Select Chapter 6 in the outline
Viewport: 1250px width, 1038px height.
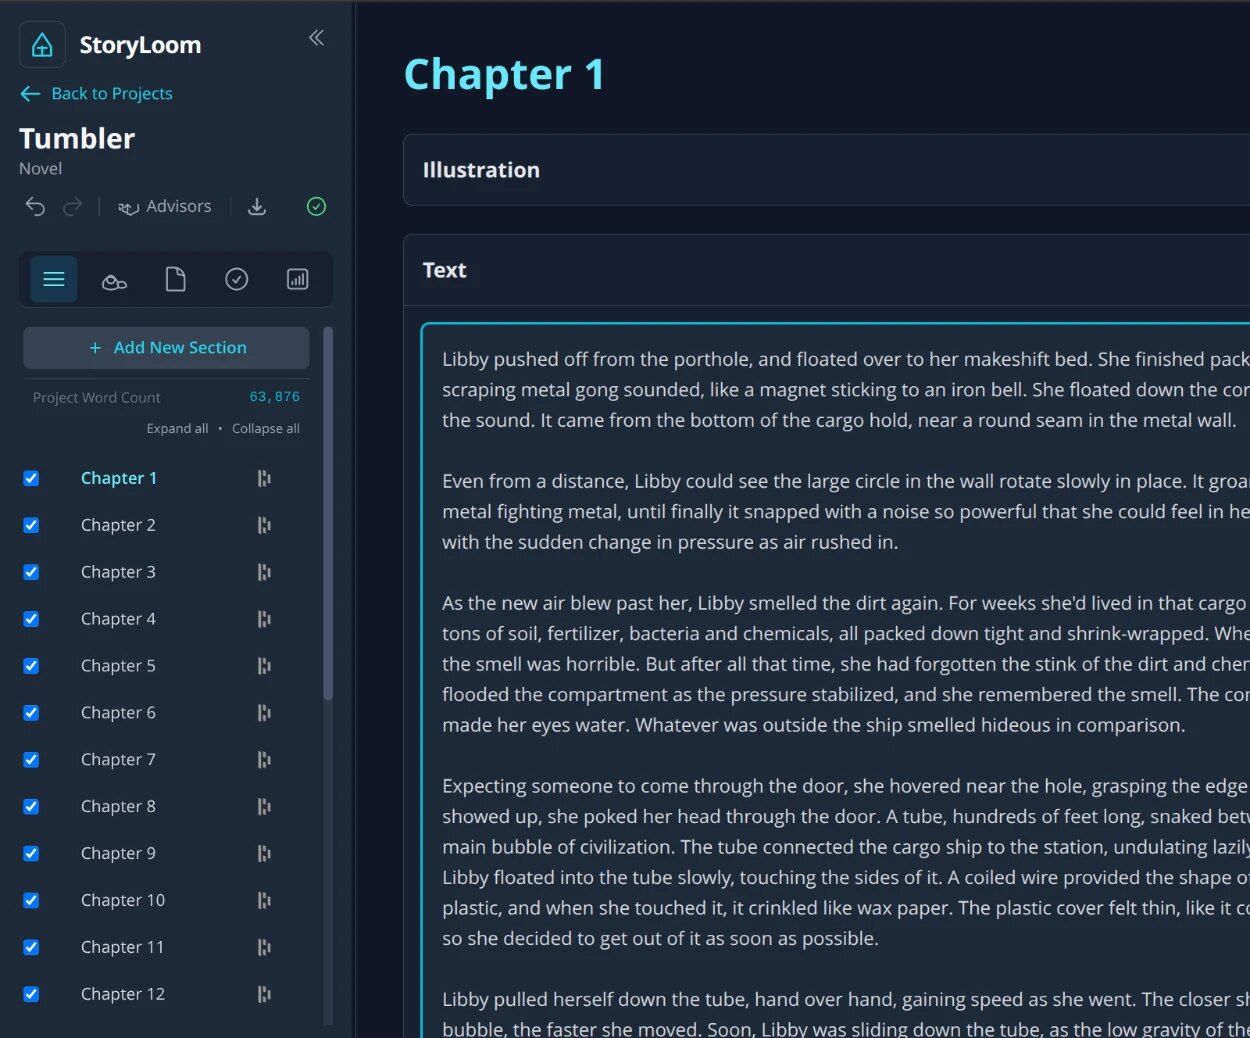pyautogui.click(x=118, y=713)
